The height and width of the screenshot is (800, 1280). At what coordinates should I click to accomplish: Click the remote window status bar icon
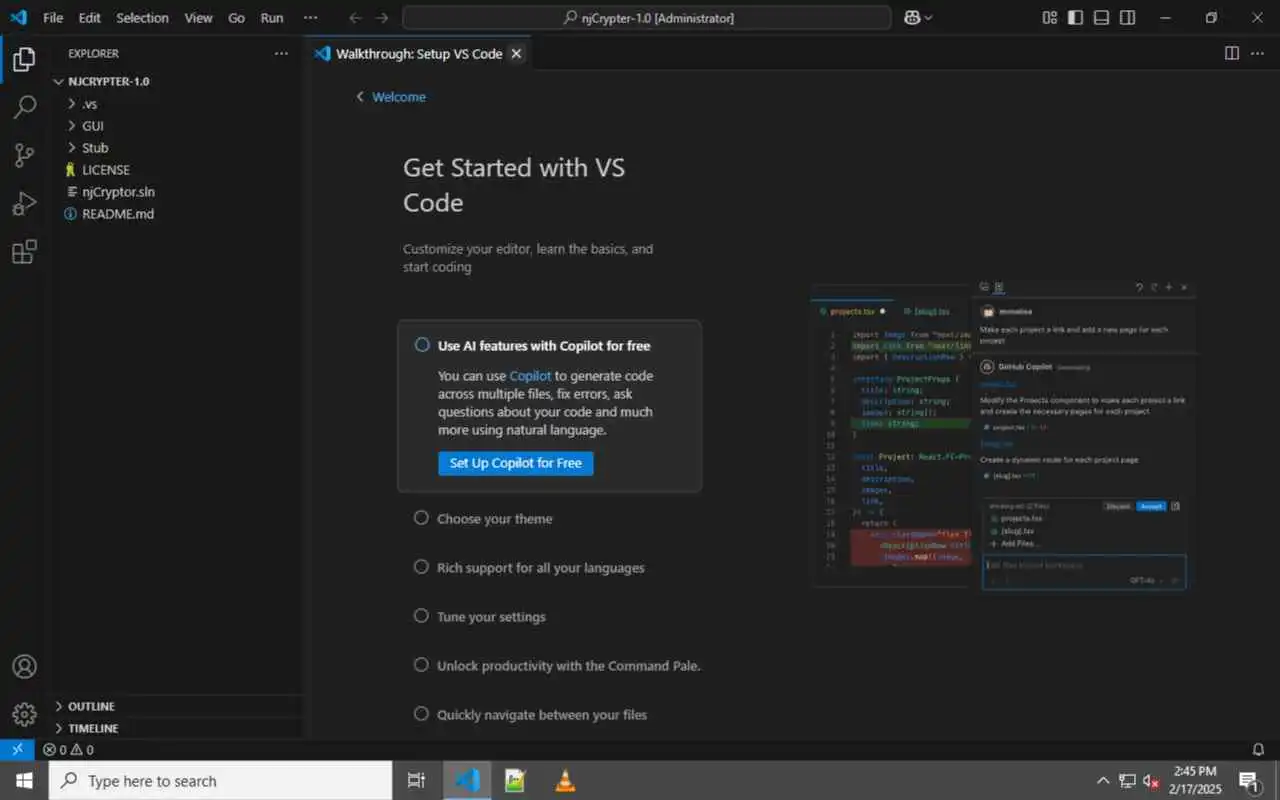pyautogui.click(x=17, y=749)
